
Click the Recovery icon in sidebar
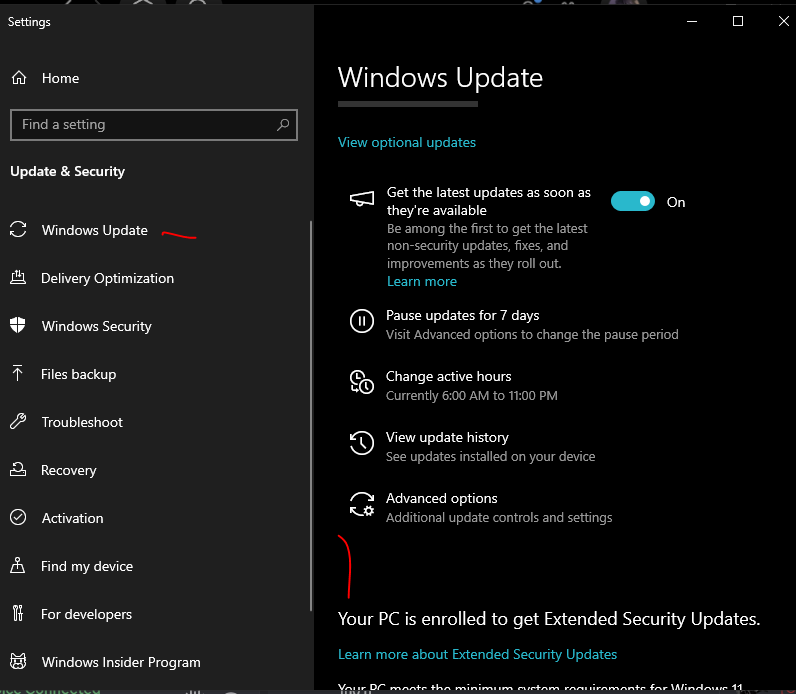coord(18,470)
